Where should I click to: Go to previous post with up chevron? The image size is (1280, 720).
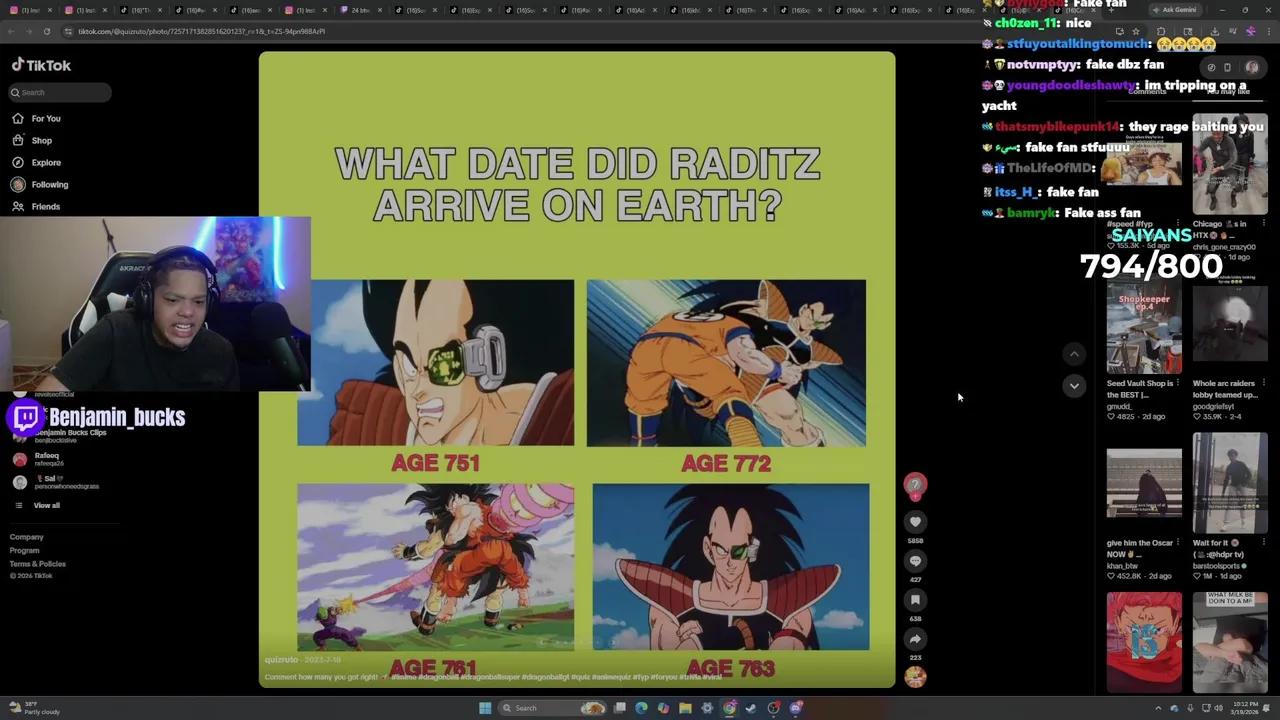[x=1074, y=354]
